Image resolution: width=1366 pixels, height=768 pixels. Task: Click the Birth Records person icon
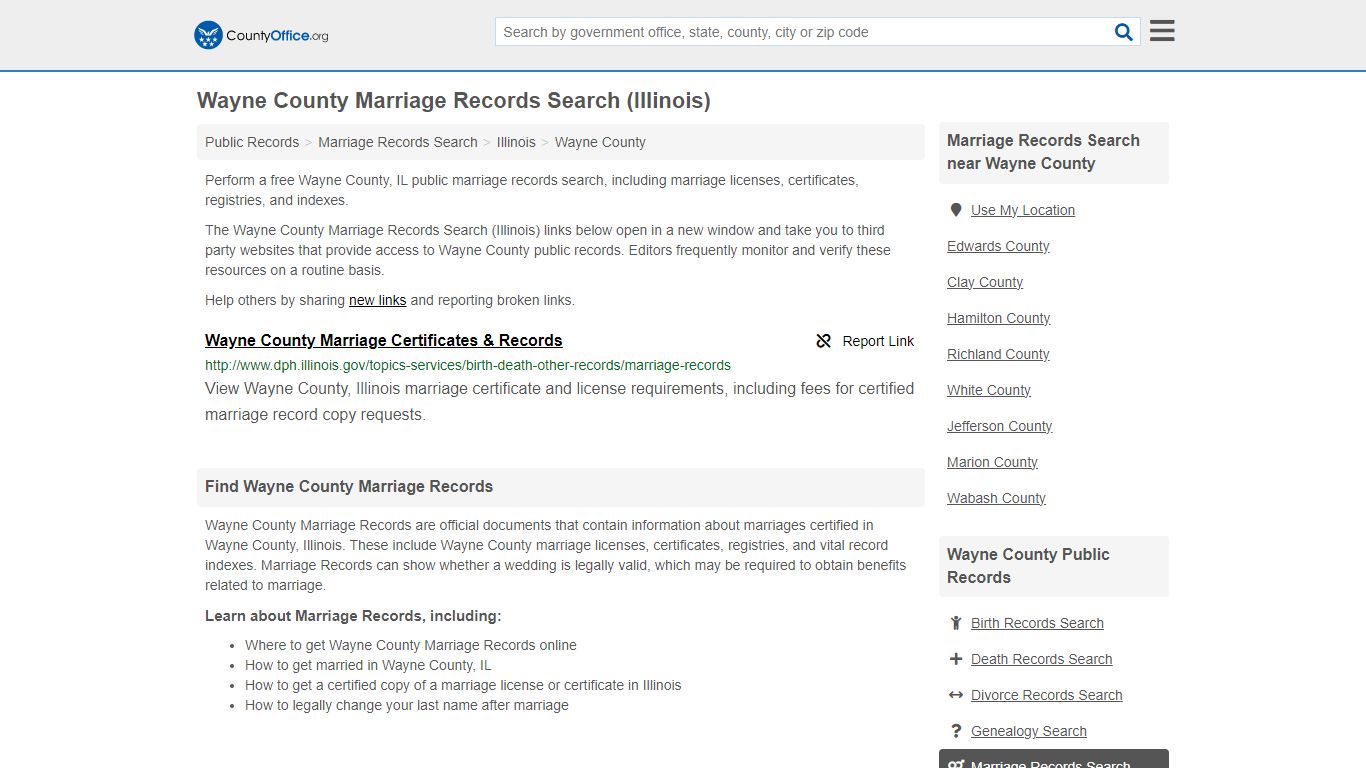pos(956,623)
